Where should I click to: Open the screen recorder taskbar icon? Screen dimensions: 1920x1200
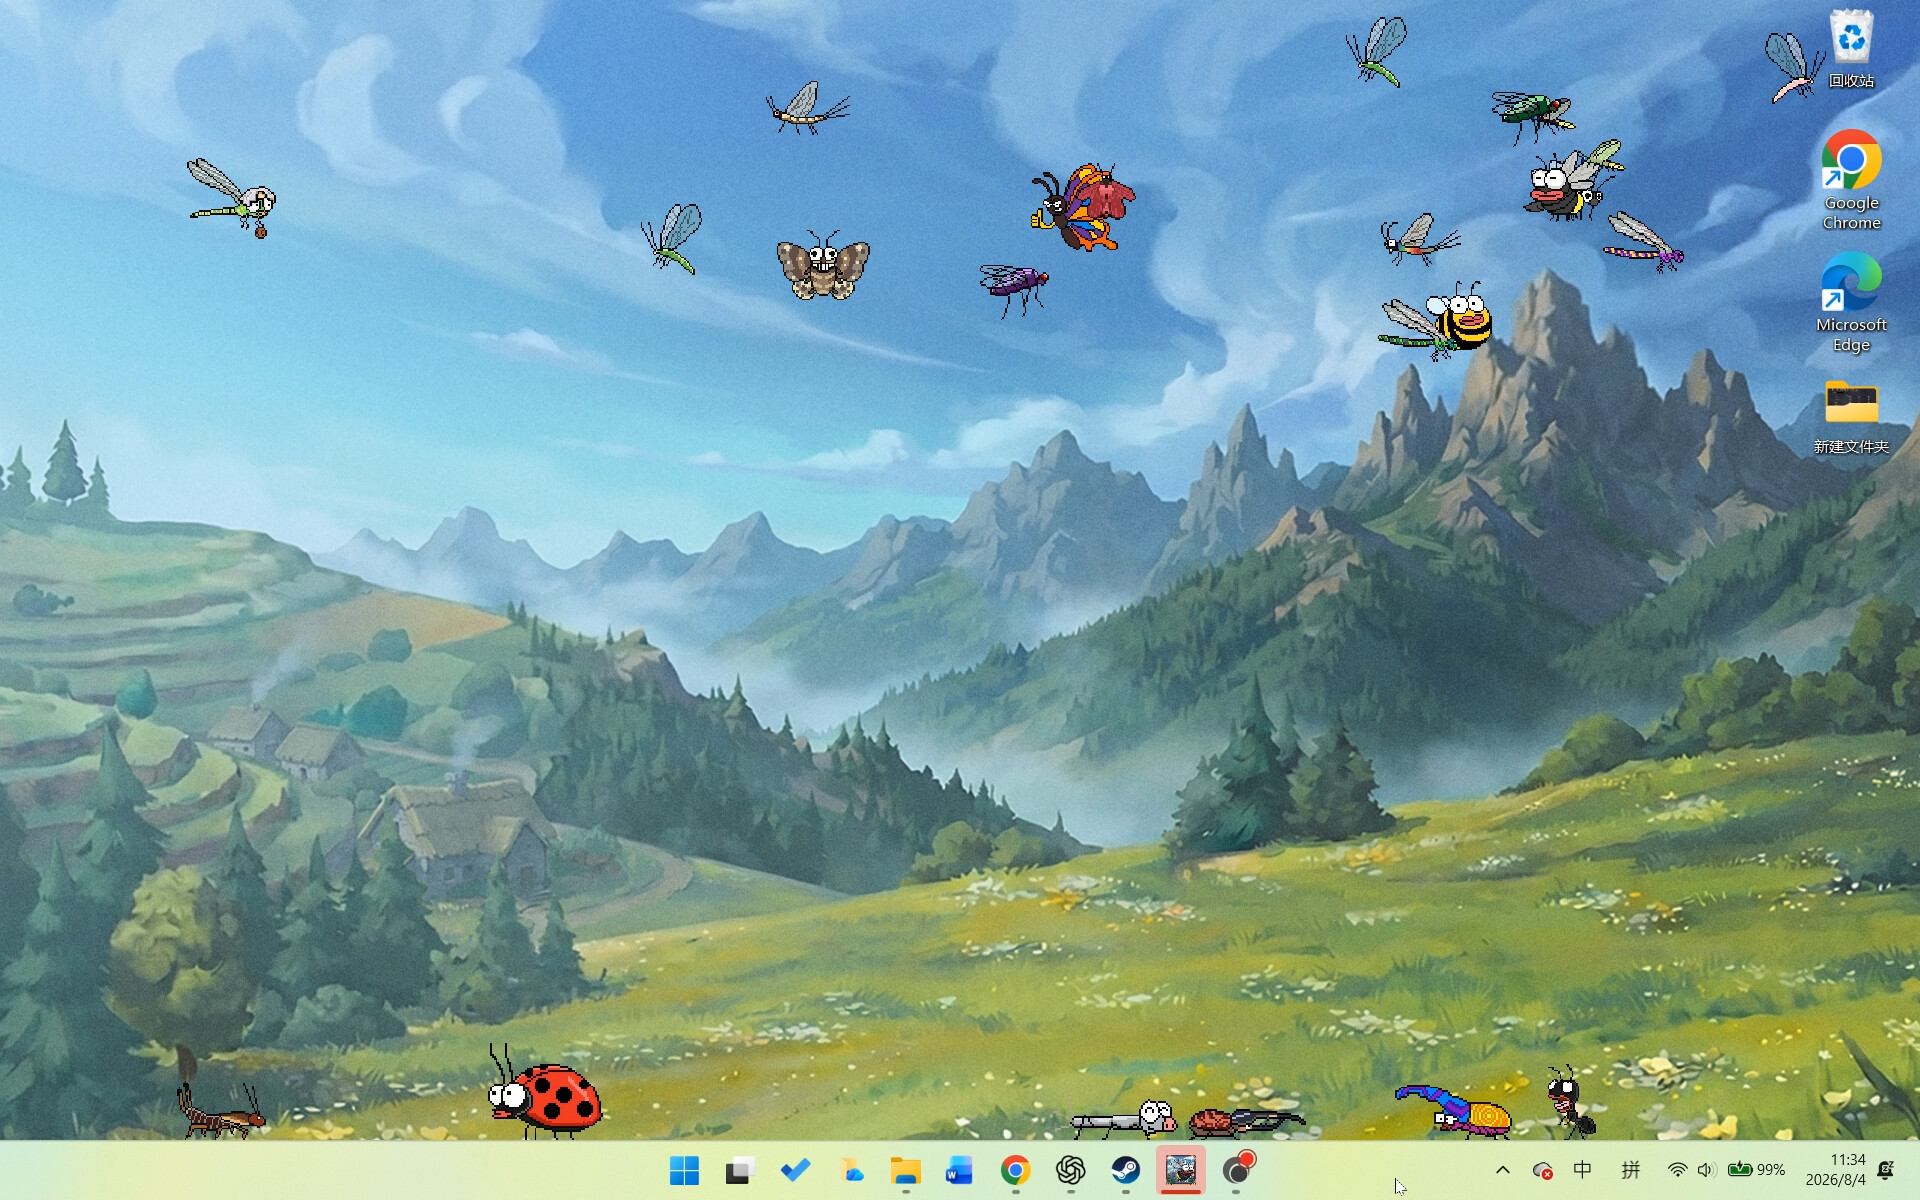click(x=1238, y=1169)
